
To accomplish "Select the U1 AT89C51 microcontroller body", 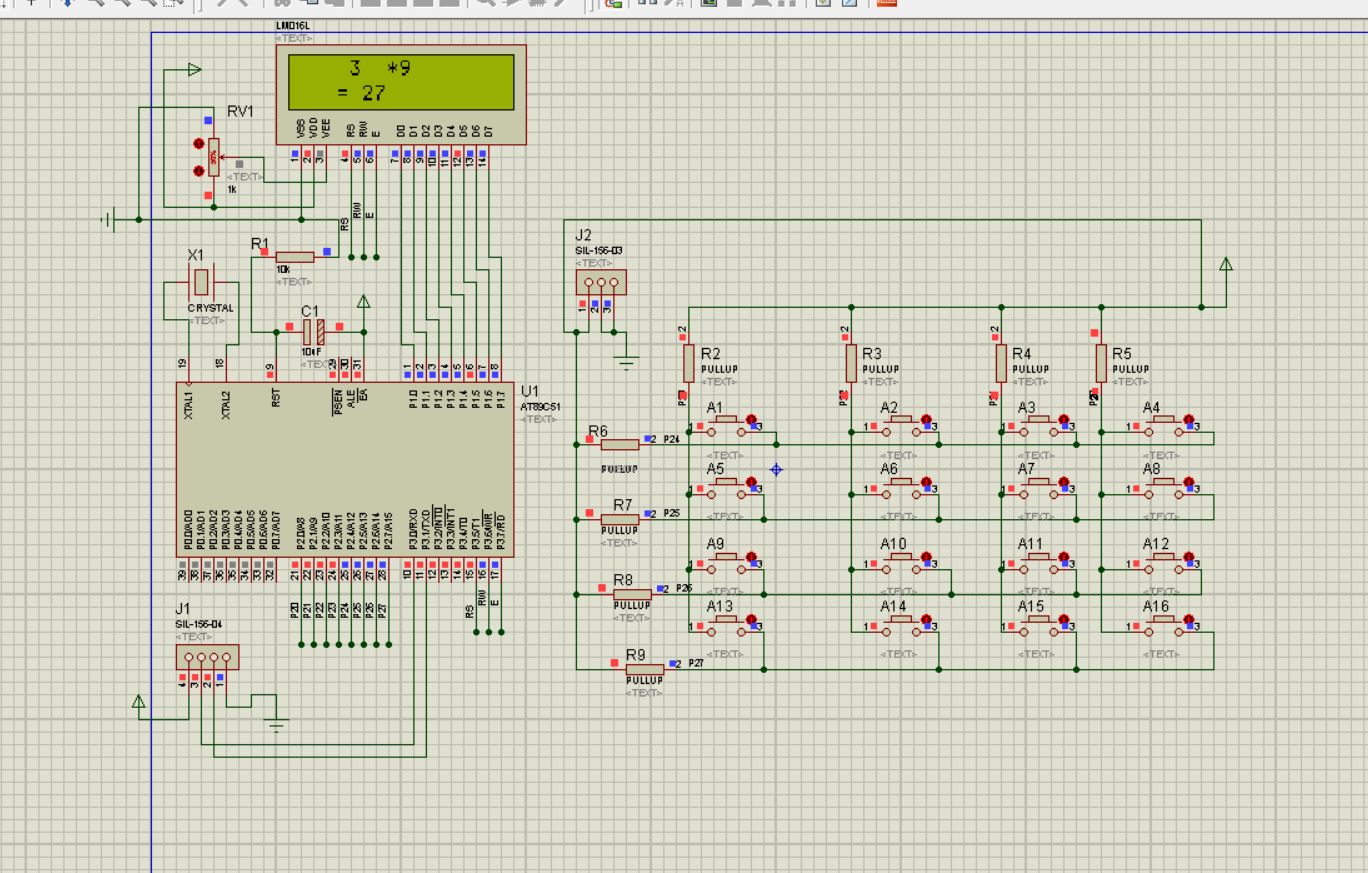I will click(346, 470).
